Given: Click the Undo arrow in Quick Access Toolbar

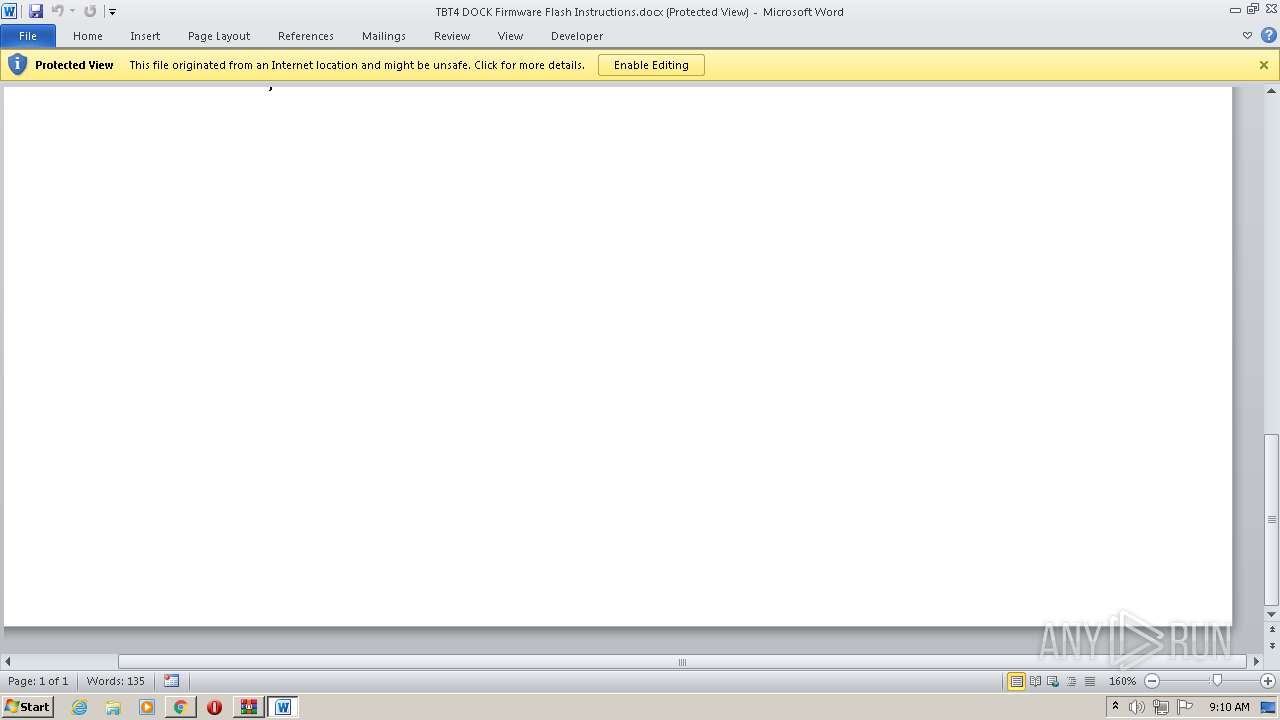Looking at the screenshot, I should 57,11.
